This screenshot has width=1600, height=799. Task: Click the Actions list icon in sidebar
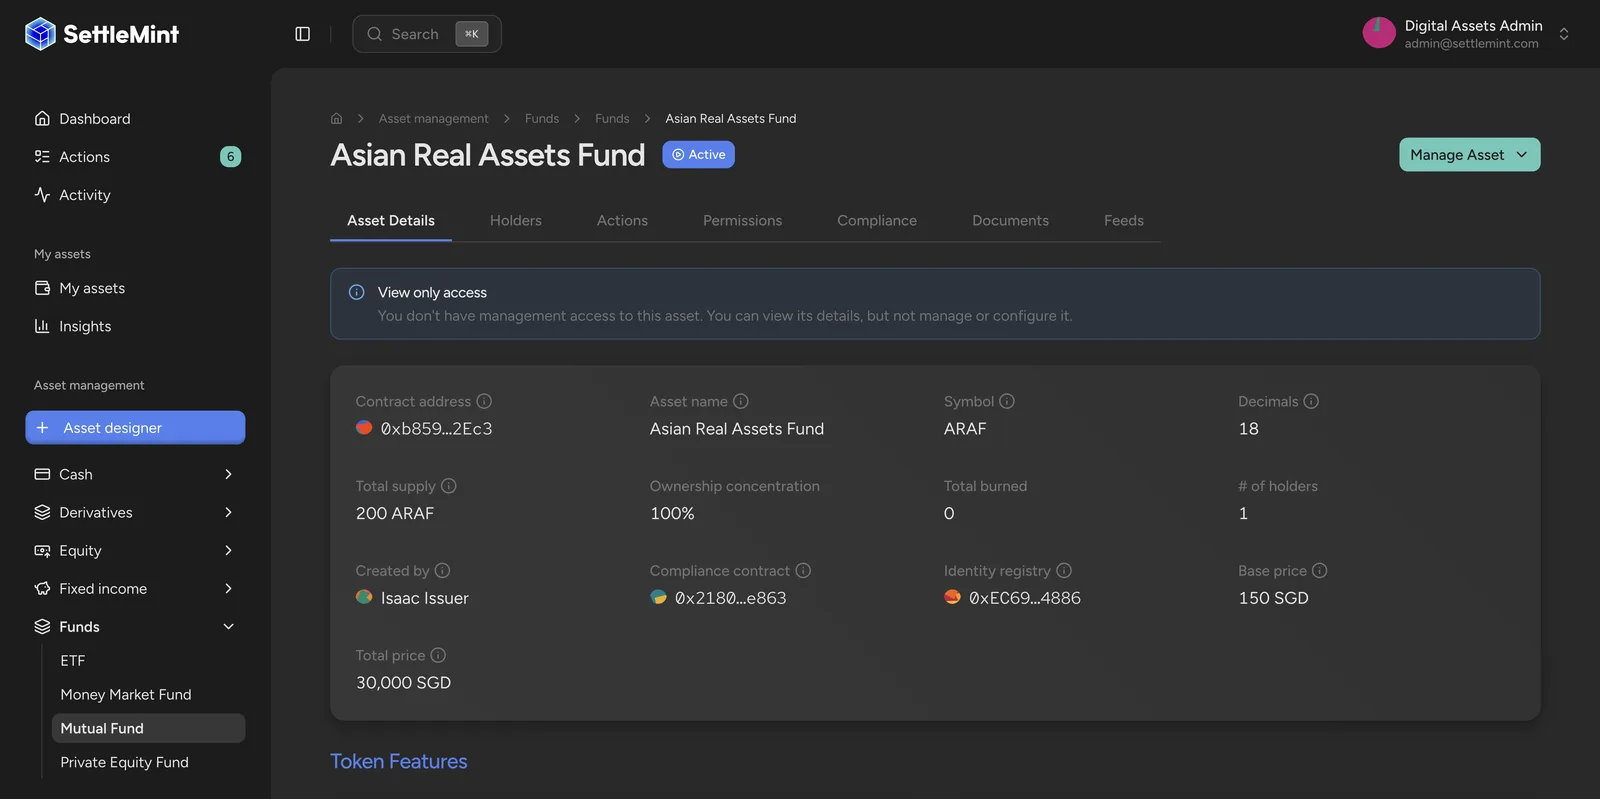click(x=42, y=157)
